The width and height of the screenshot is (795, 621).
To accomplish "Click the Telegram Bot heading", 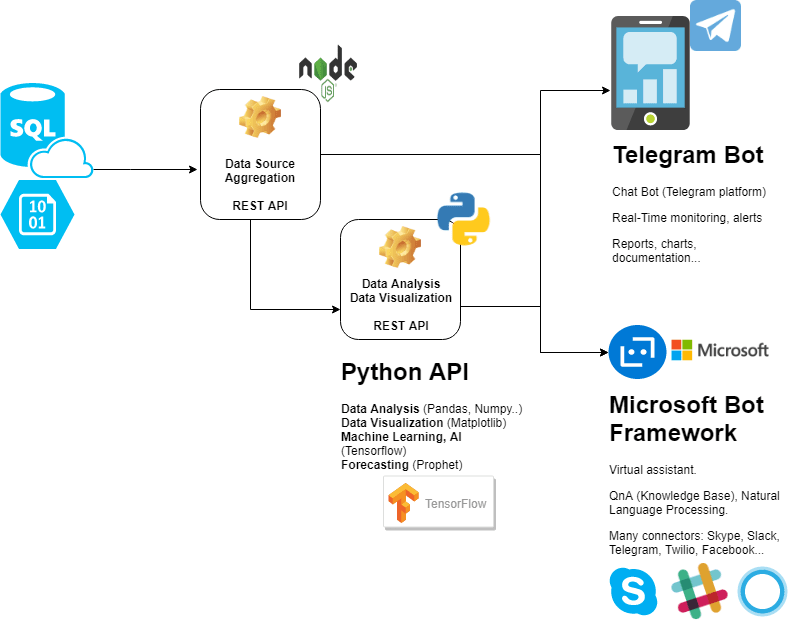I will [x=688, y=155].
